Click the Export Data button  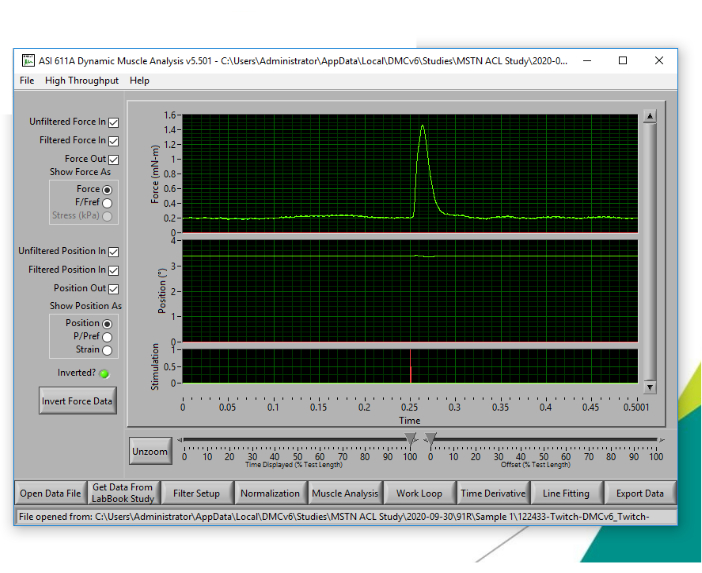[639, 493]
